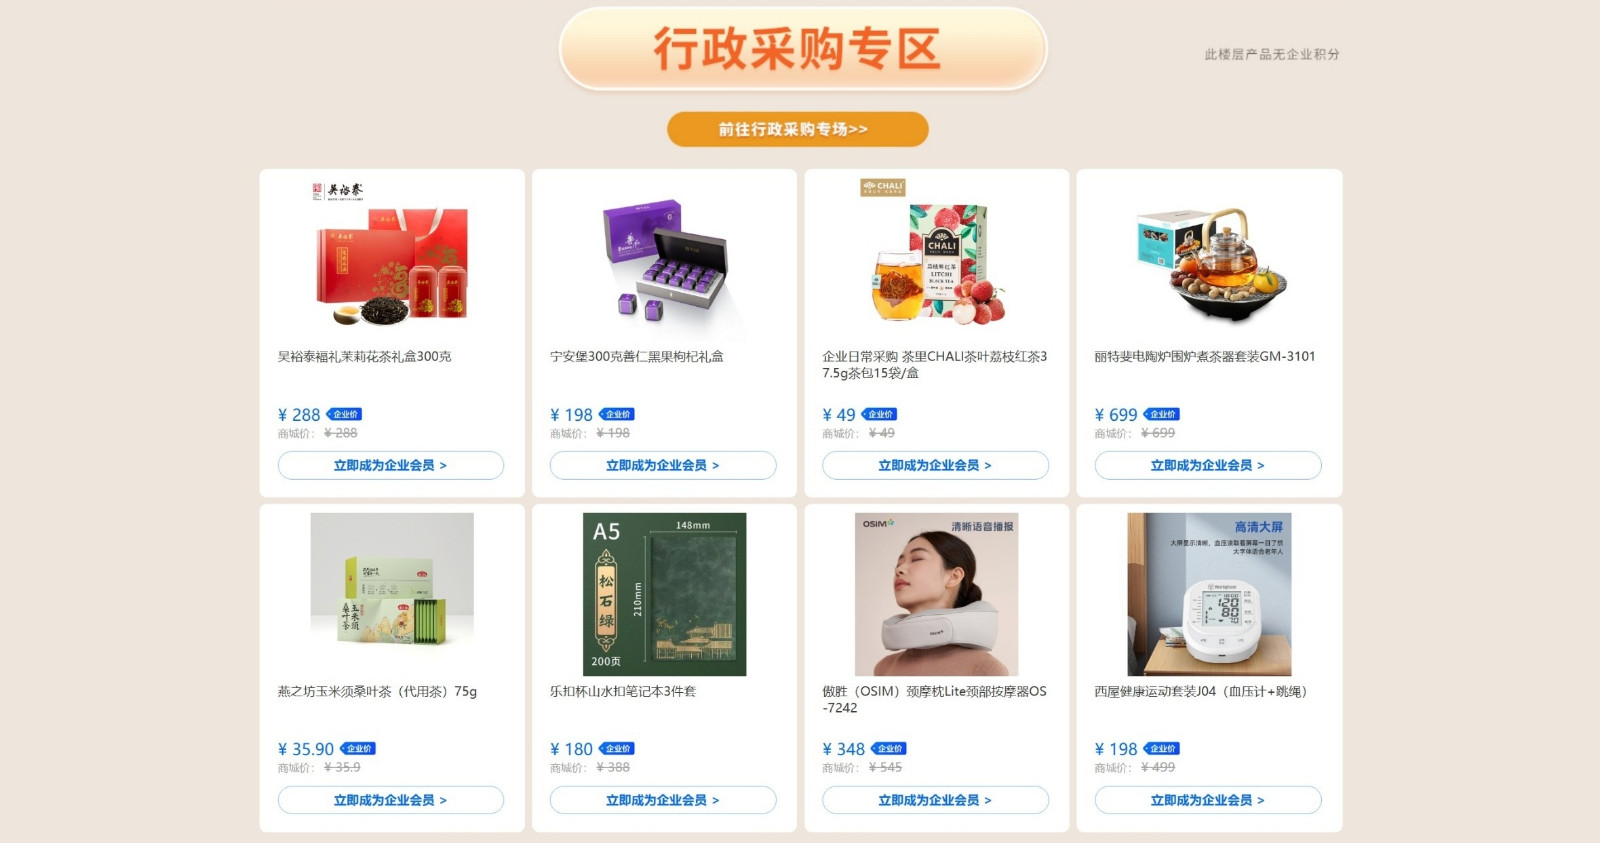Open the OSIM neck massager product image

click(937, 594)
